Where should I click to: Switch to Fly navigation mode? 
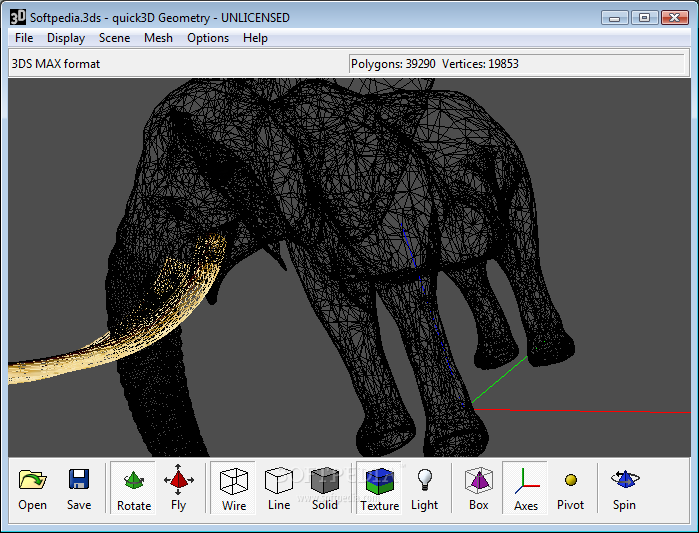pyautogui.click(x=178, y=488)
